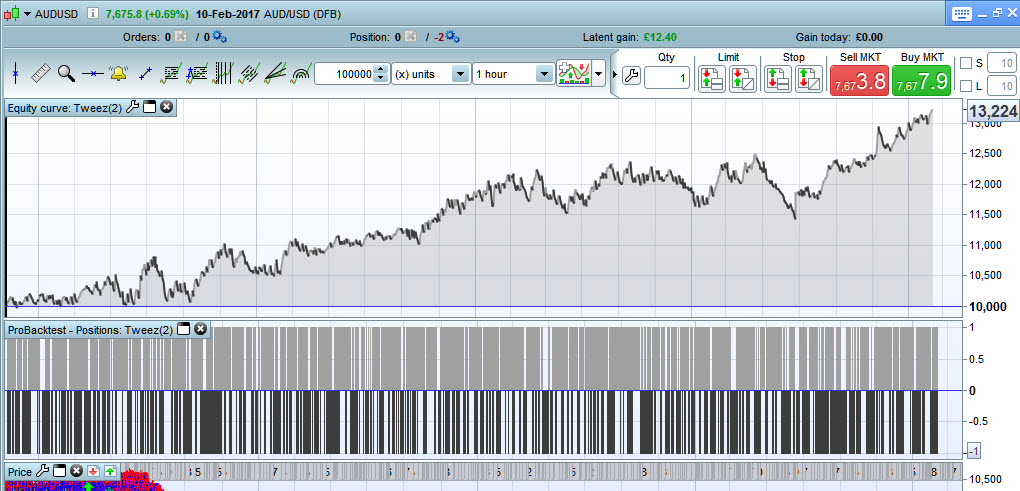
Task: Select the Fibonacci arcs drawing tool
Action: [x=301, y=73]
